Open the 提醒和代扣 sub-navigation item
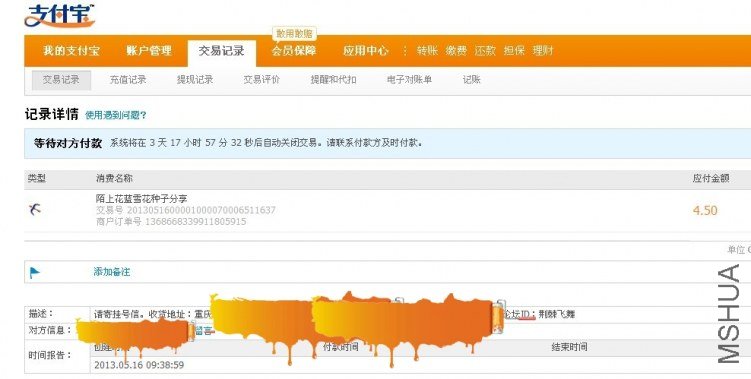This screenshot has height=379, width=751. [333, 80]
